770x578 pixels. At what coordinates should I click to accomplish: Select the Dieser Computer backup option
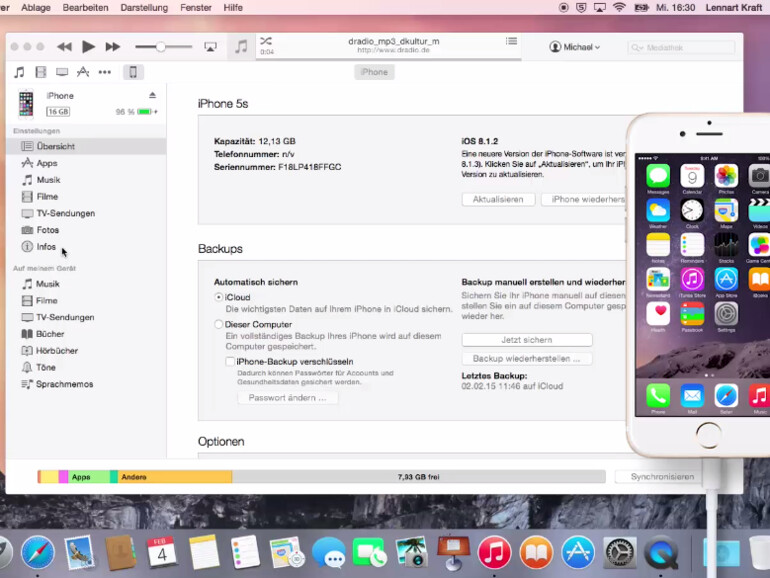[x=219, y=324]
